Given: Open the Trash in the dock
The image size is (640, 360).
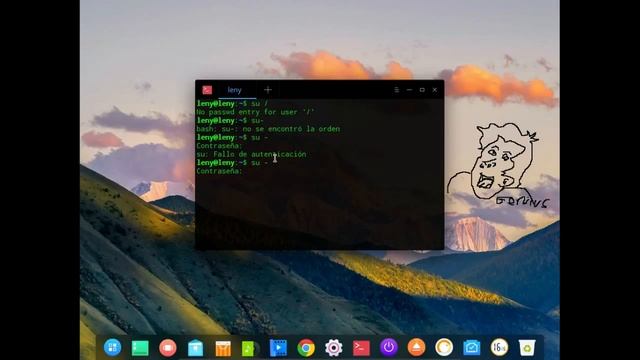Looking at the screenshot, I should pos(527,348).
